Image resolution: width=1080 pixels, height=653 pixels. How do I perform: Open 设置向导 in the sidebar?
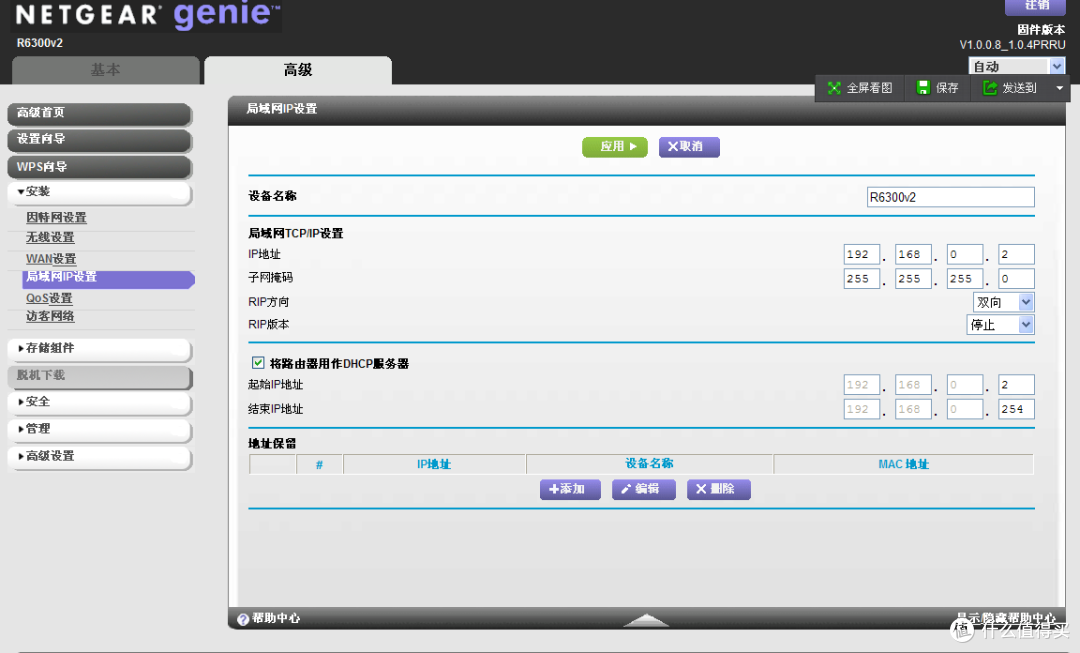(x=100, y=140)
